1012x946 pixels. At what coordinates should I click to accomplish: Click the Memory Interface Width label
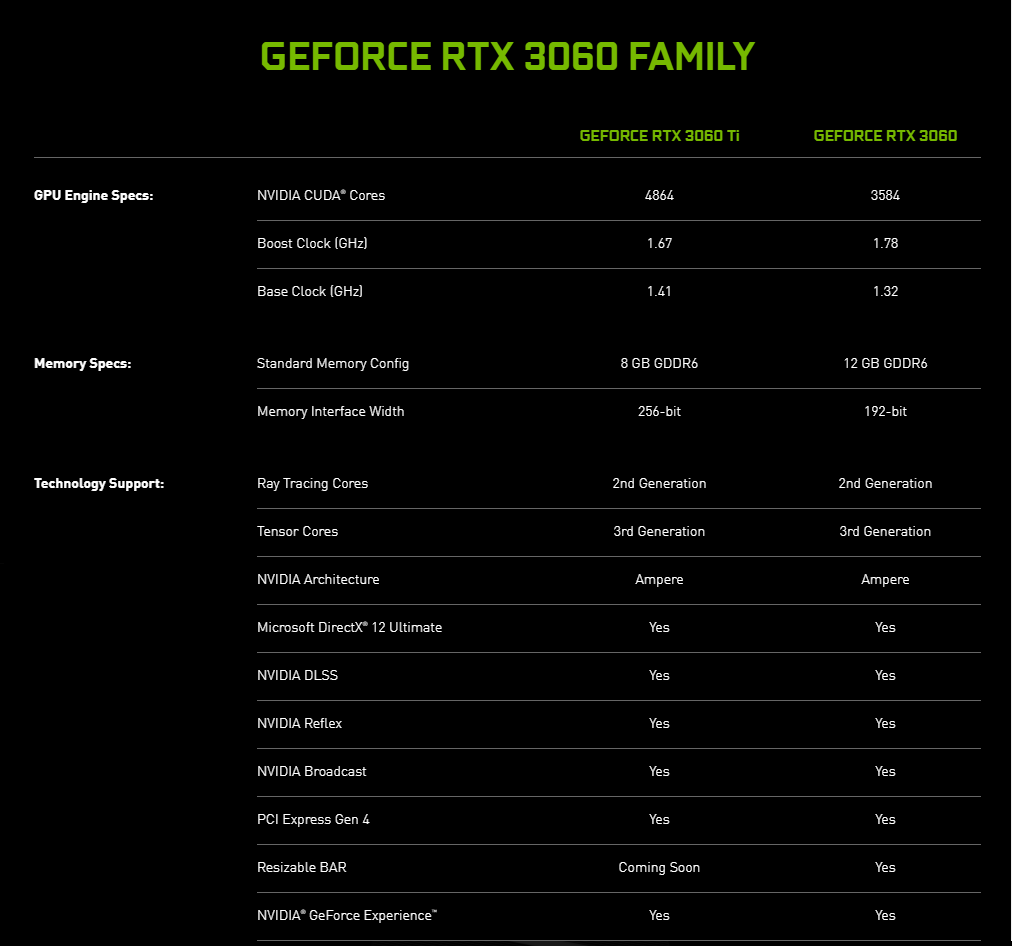point(330,412)
